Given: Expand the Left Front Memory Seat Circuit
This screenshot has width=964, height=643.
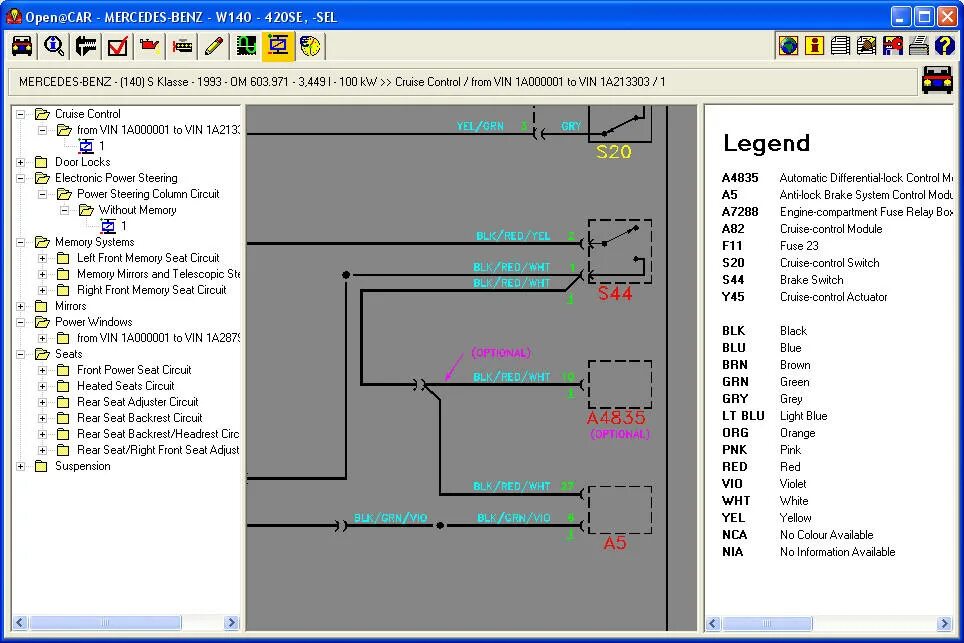Looking at the screenshot, I should click(x=42, y=258).
